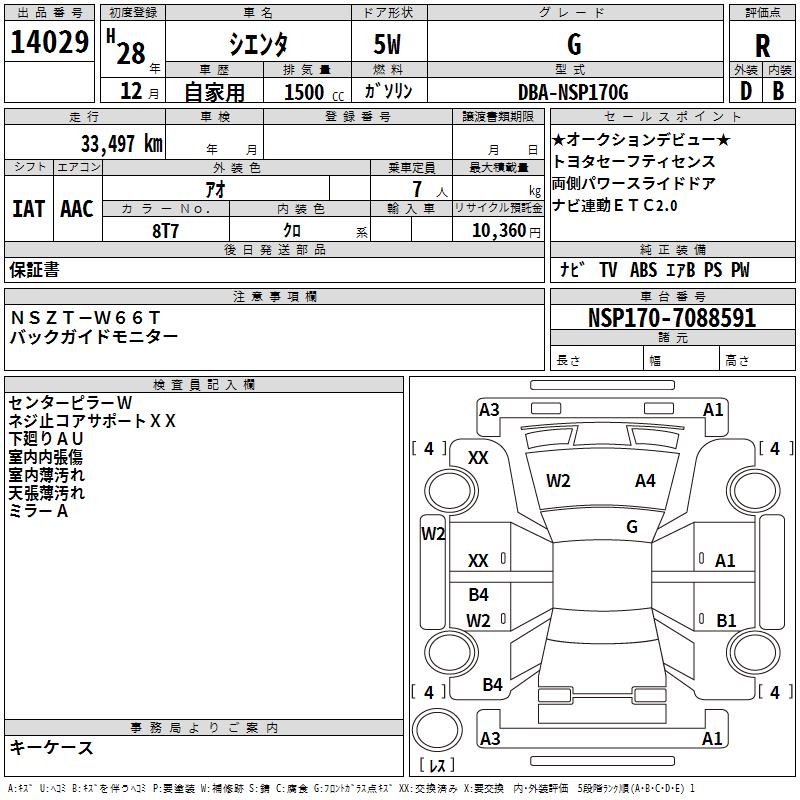Click the G windshield chip mark
The width and height of the screenshot is (800, 800).
tap(632, 527)
